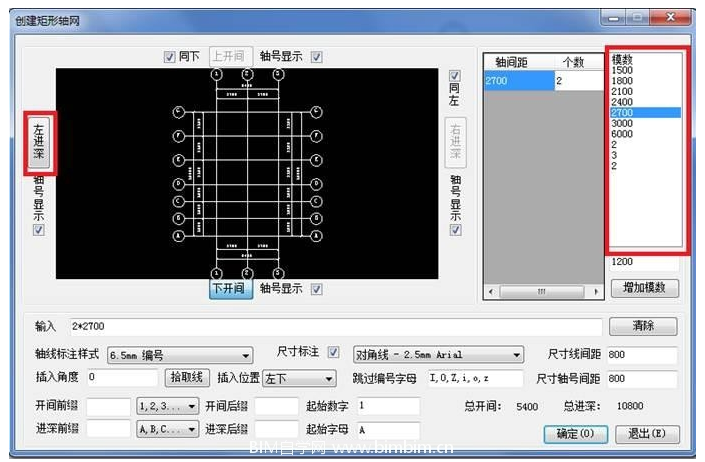Click the disabled 上开间 button

[231, 57]
